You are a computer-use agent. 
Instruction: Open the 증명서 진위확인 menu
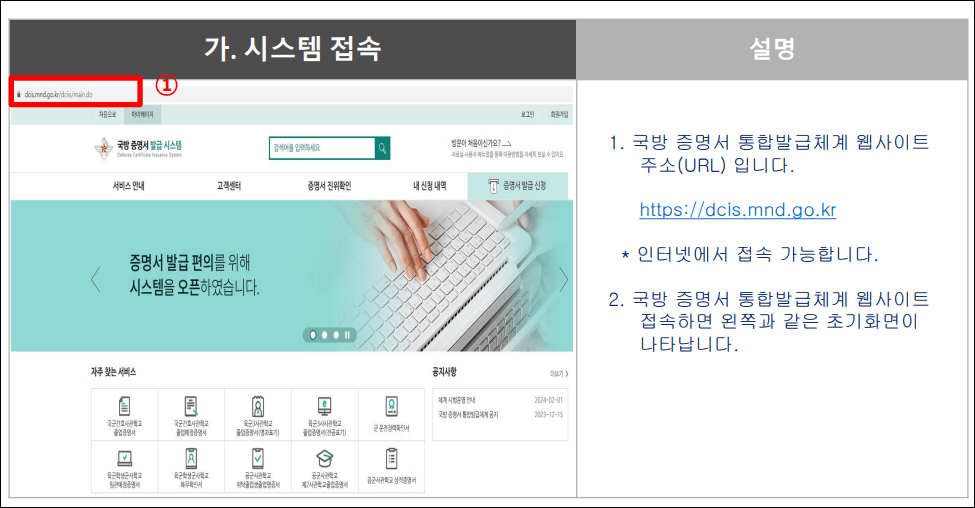[x=328, y=186]
